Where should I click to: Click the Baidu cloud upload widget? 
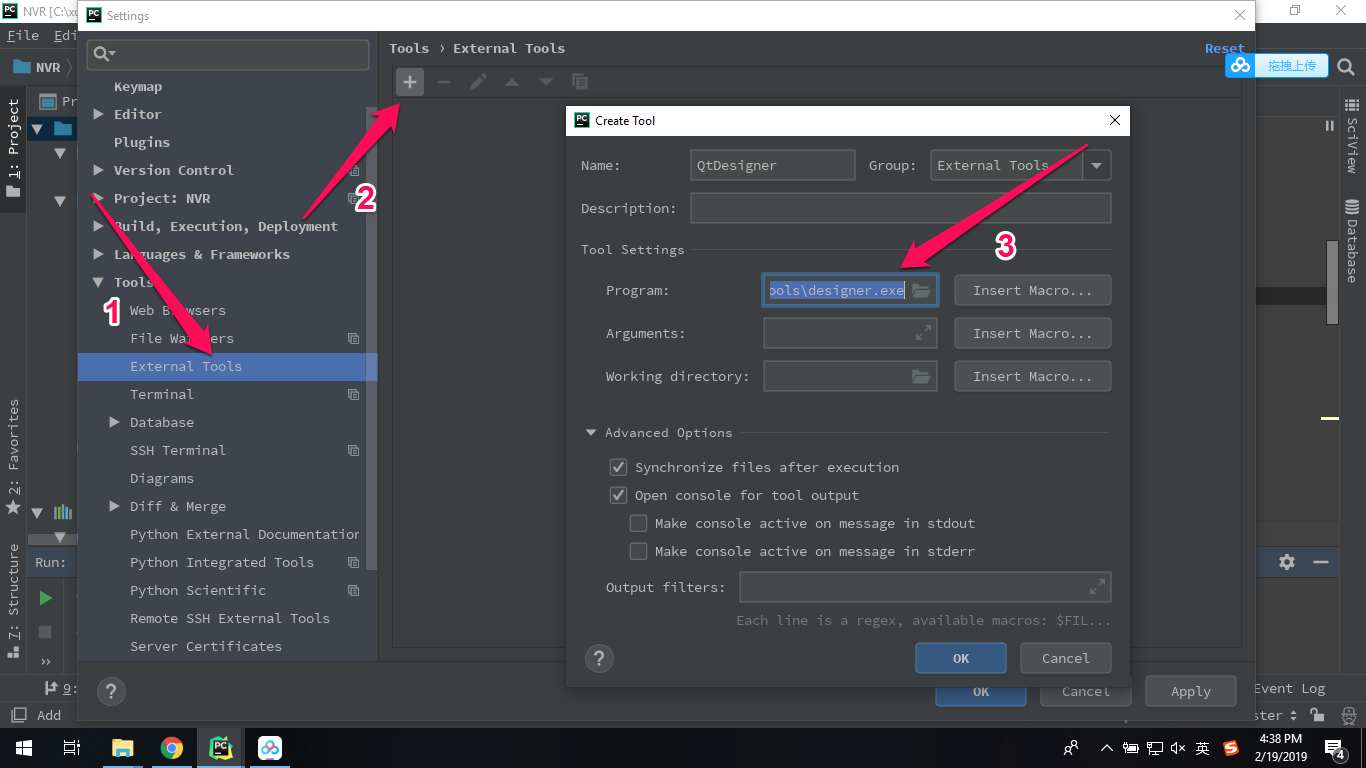click(1277, 65)
